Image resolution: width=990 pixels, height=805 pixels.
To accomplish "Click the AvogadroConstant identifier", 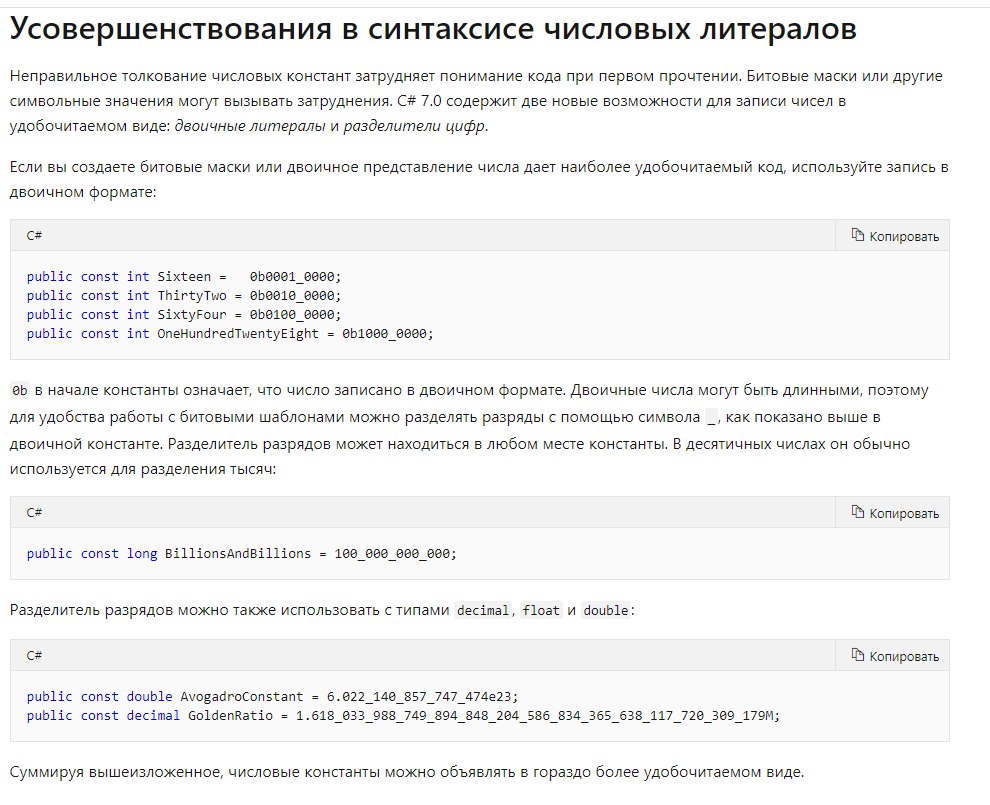I will pos(242,696).
